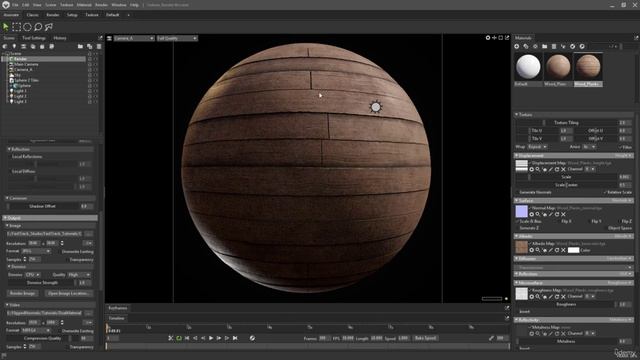The image size is (640, 360).
Task: Create a new material with the plus icon
Action: coord(517,47)
